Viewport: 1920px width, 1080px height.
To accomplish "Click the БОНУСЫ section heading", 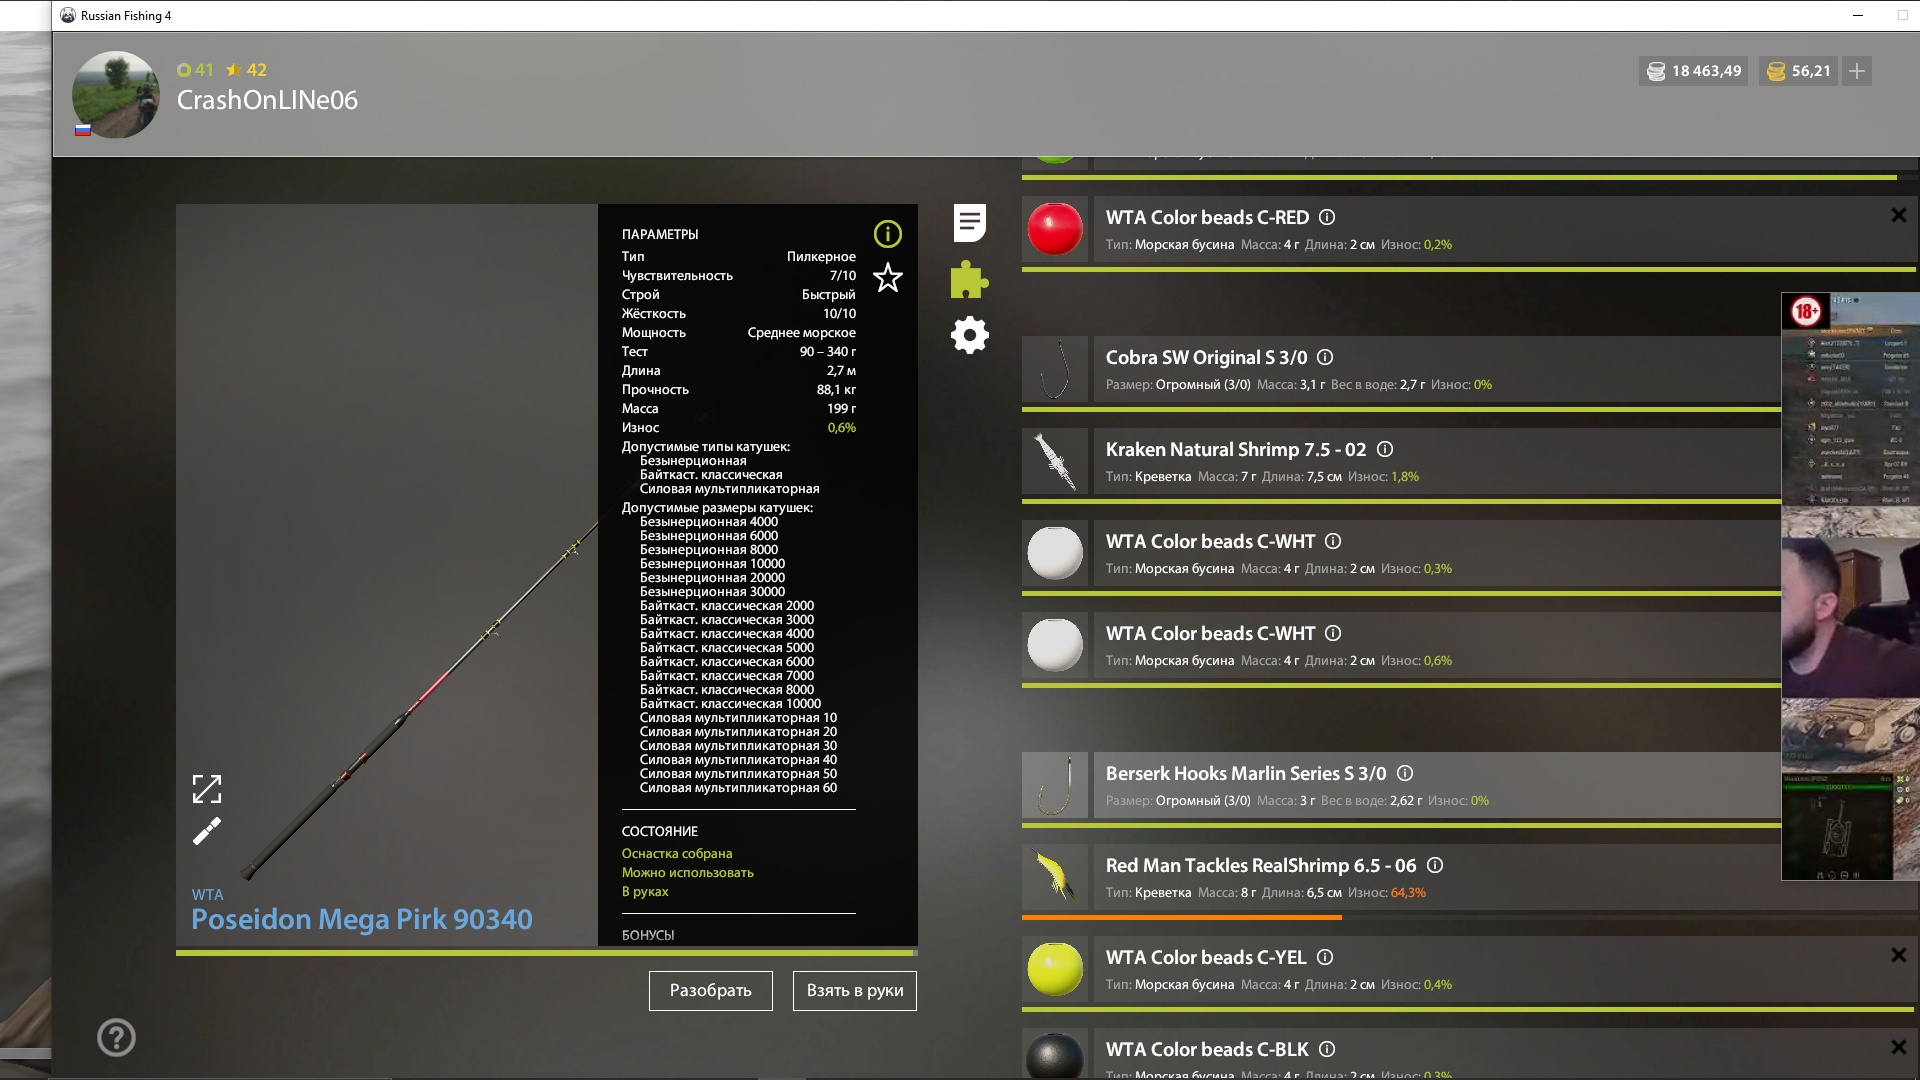I will tap(648, 935).
